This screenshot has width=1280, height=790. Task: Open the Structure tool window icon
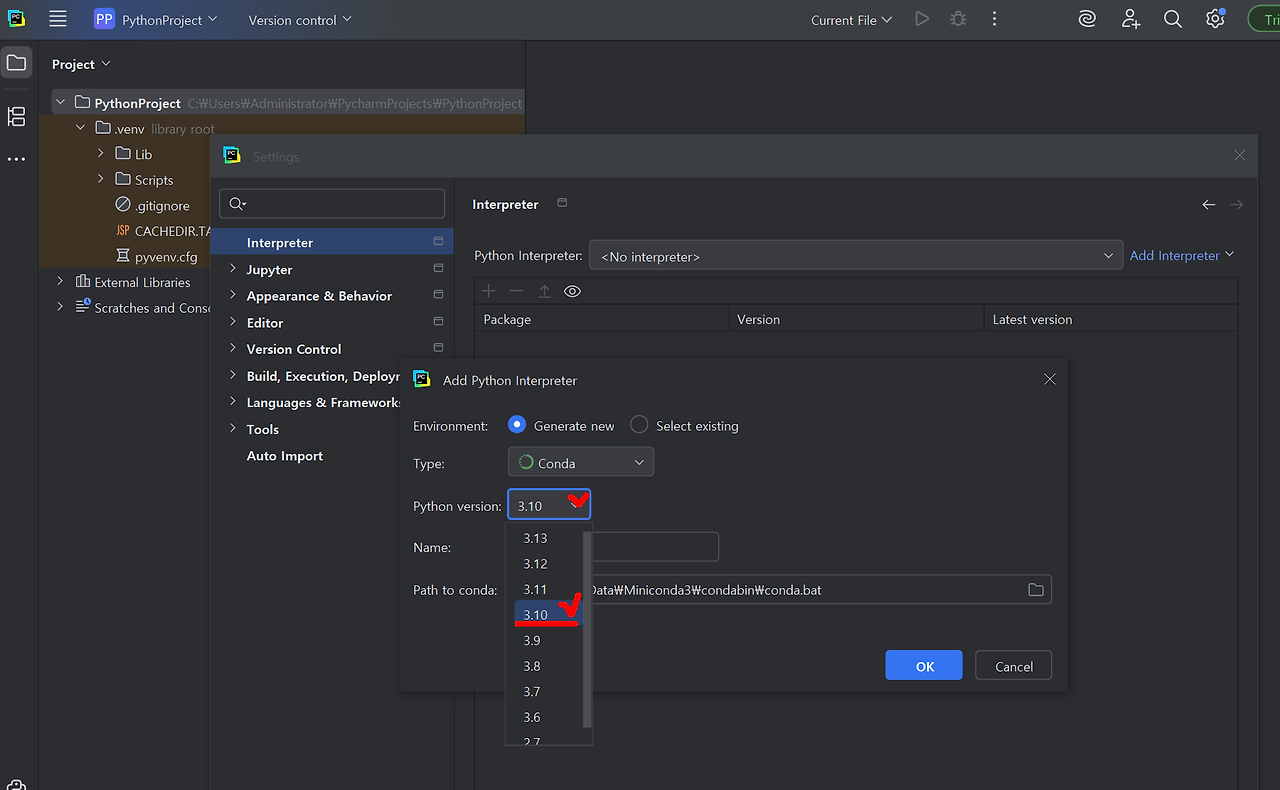click(16, 117)
